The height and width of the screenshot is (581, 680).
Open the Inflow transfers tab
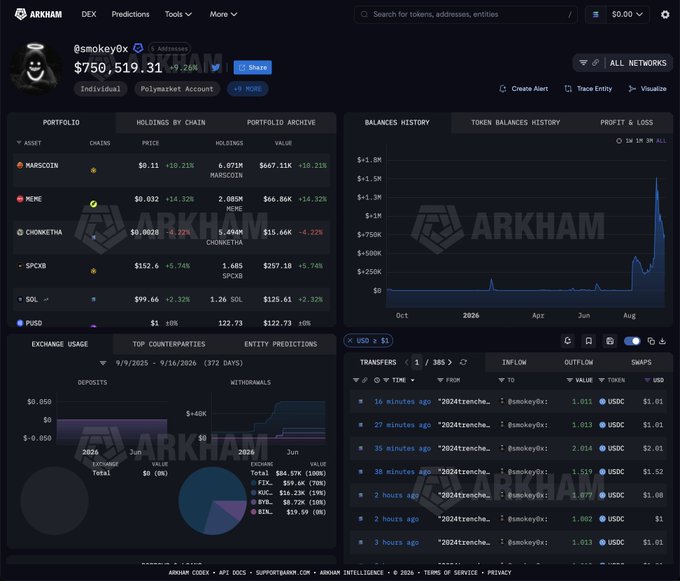tap(514, 362)
